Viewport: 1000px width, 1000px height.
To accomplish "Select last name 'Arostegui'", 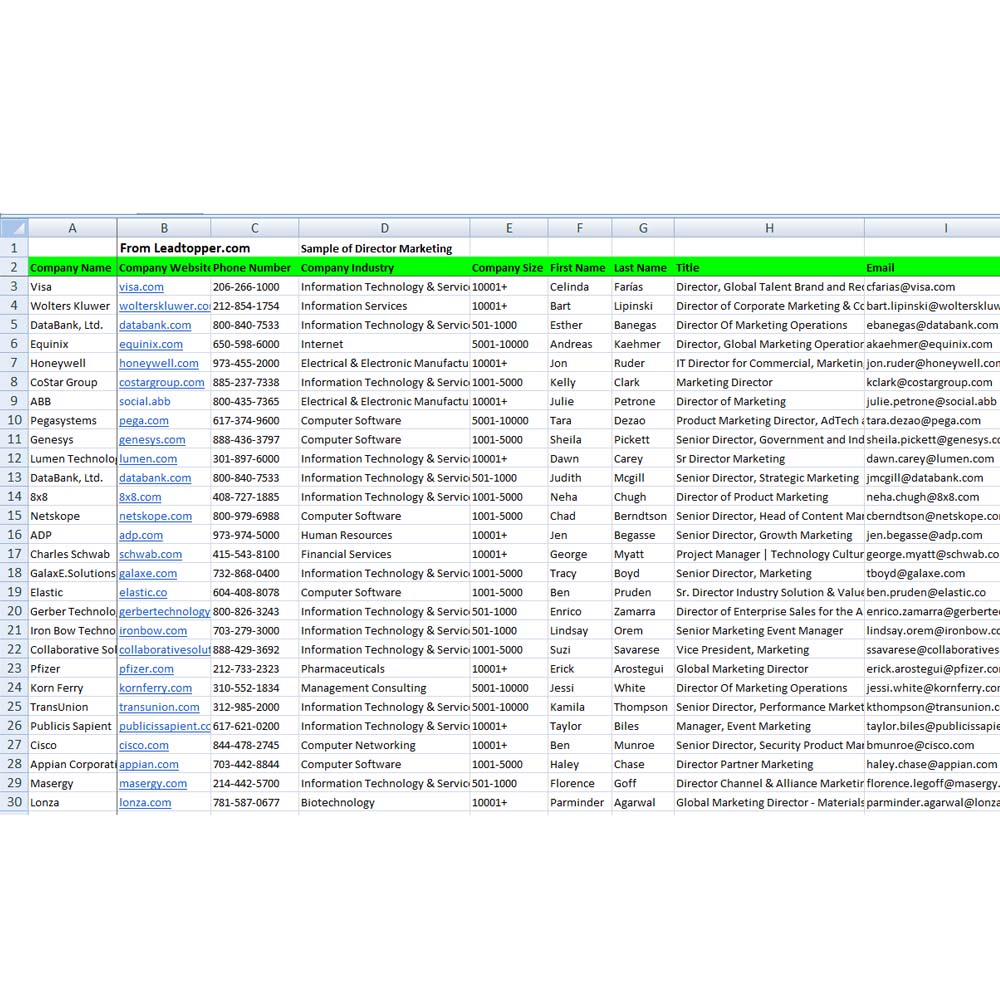I will tap(643, 669).
